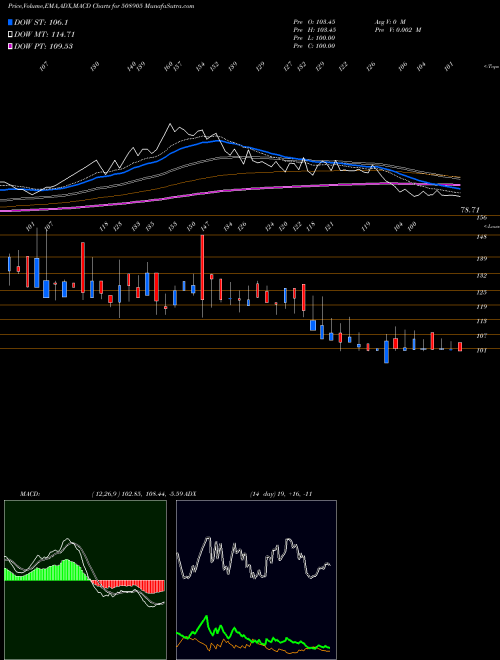
Task: Click the Pre V: 0.002 M value
Action: point(398,30)
